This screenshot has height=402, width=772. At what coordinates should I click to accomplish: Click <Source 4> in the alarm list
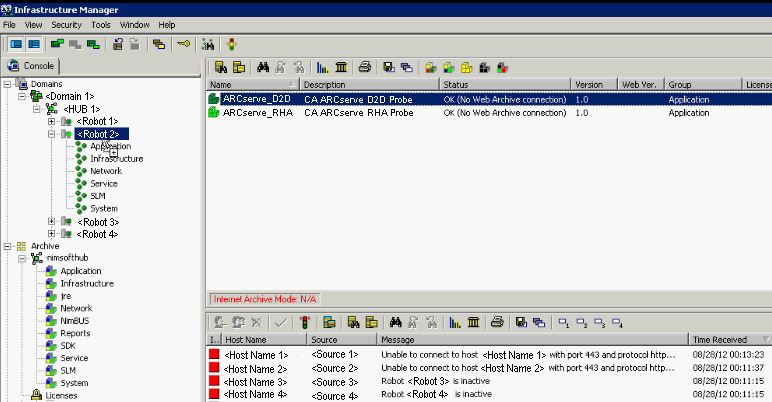[335, 396]
